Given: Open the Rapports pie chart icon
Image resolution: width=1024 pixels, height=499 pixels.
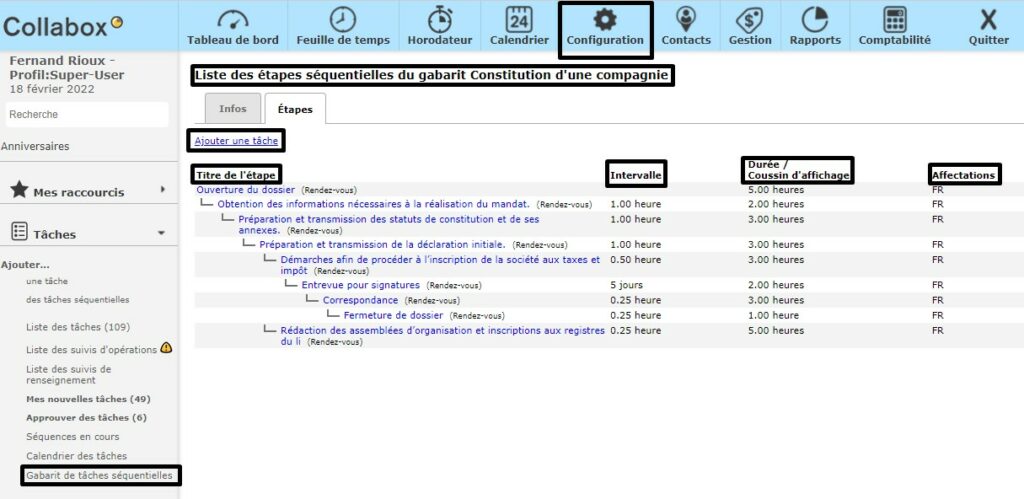Looking at the screenshot, I should 815,19.
